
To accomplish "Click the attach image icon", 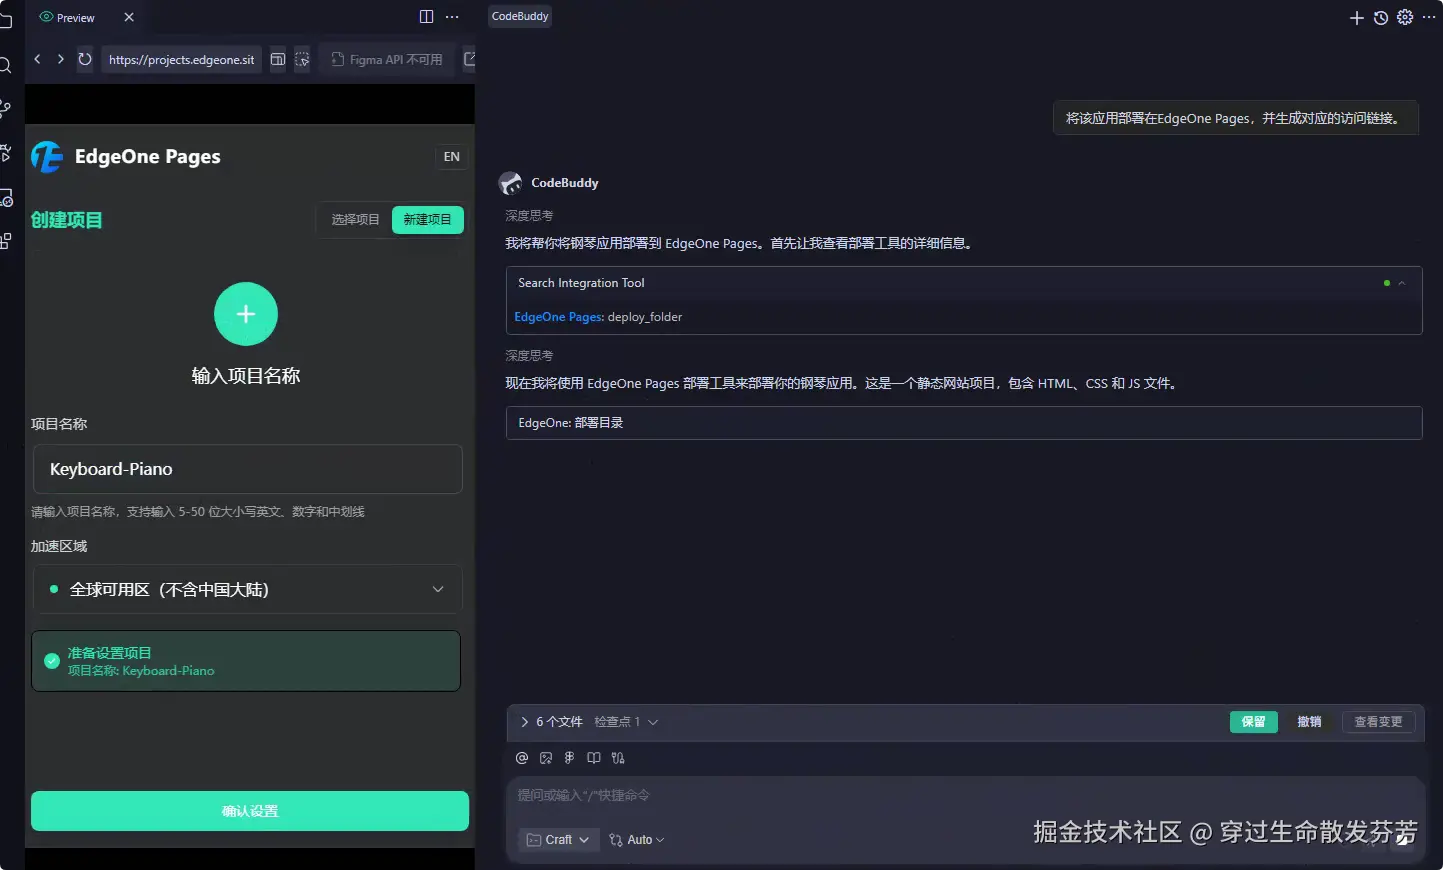I will 546,758.
